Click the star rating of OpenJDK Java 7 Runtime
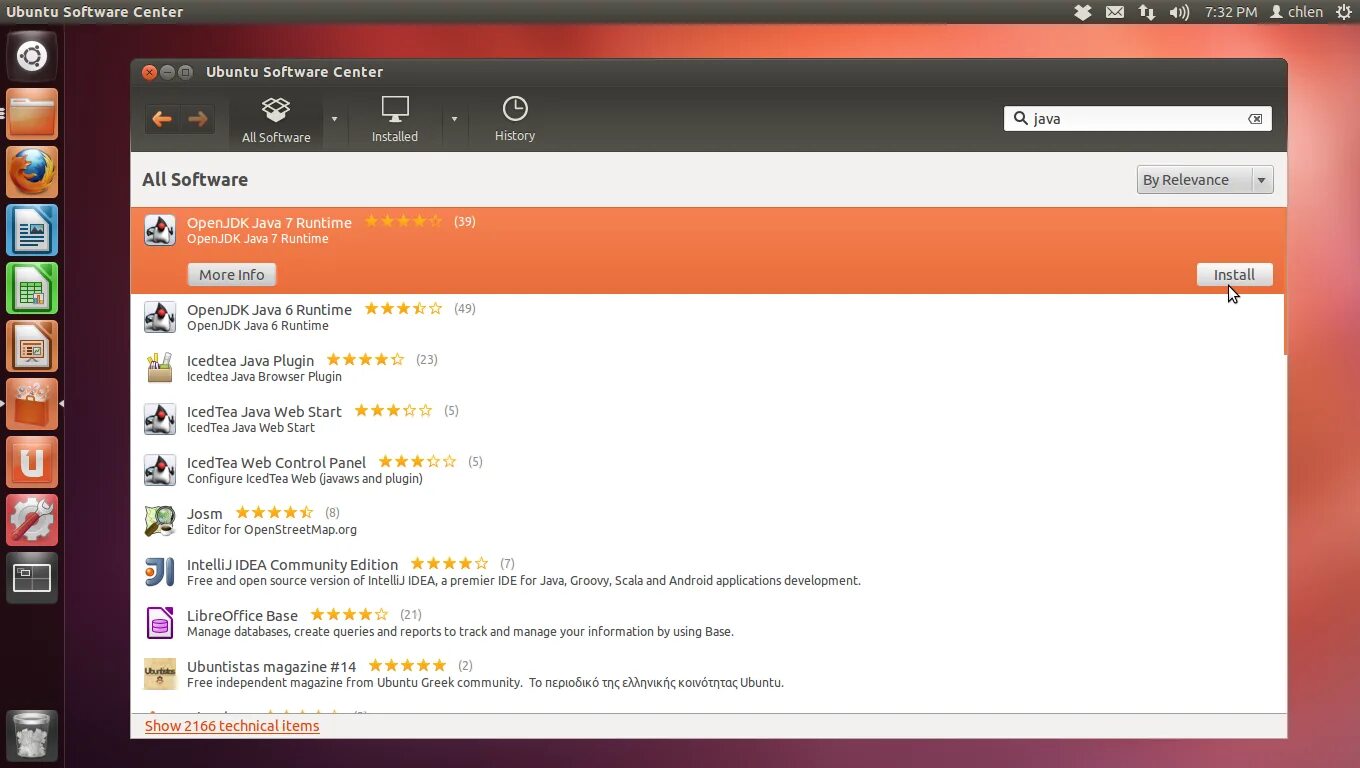 tap(403, 221)
